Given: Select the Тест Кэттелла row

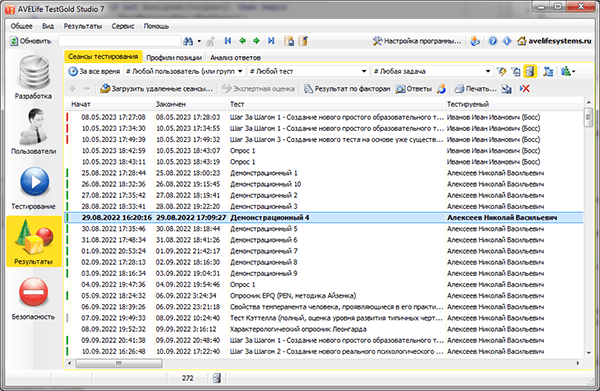Looking at the screenshot, I should (324, 318).
